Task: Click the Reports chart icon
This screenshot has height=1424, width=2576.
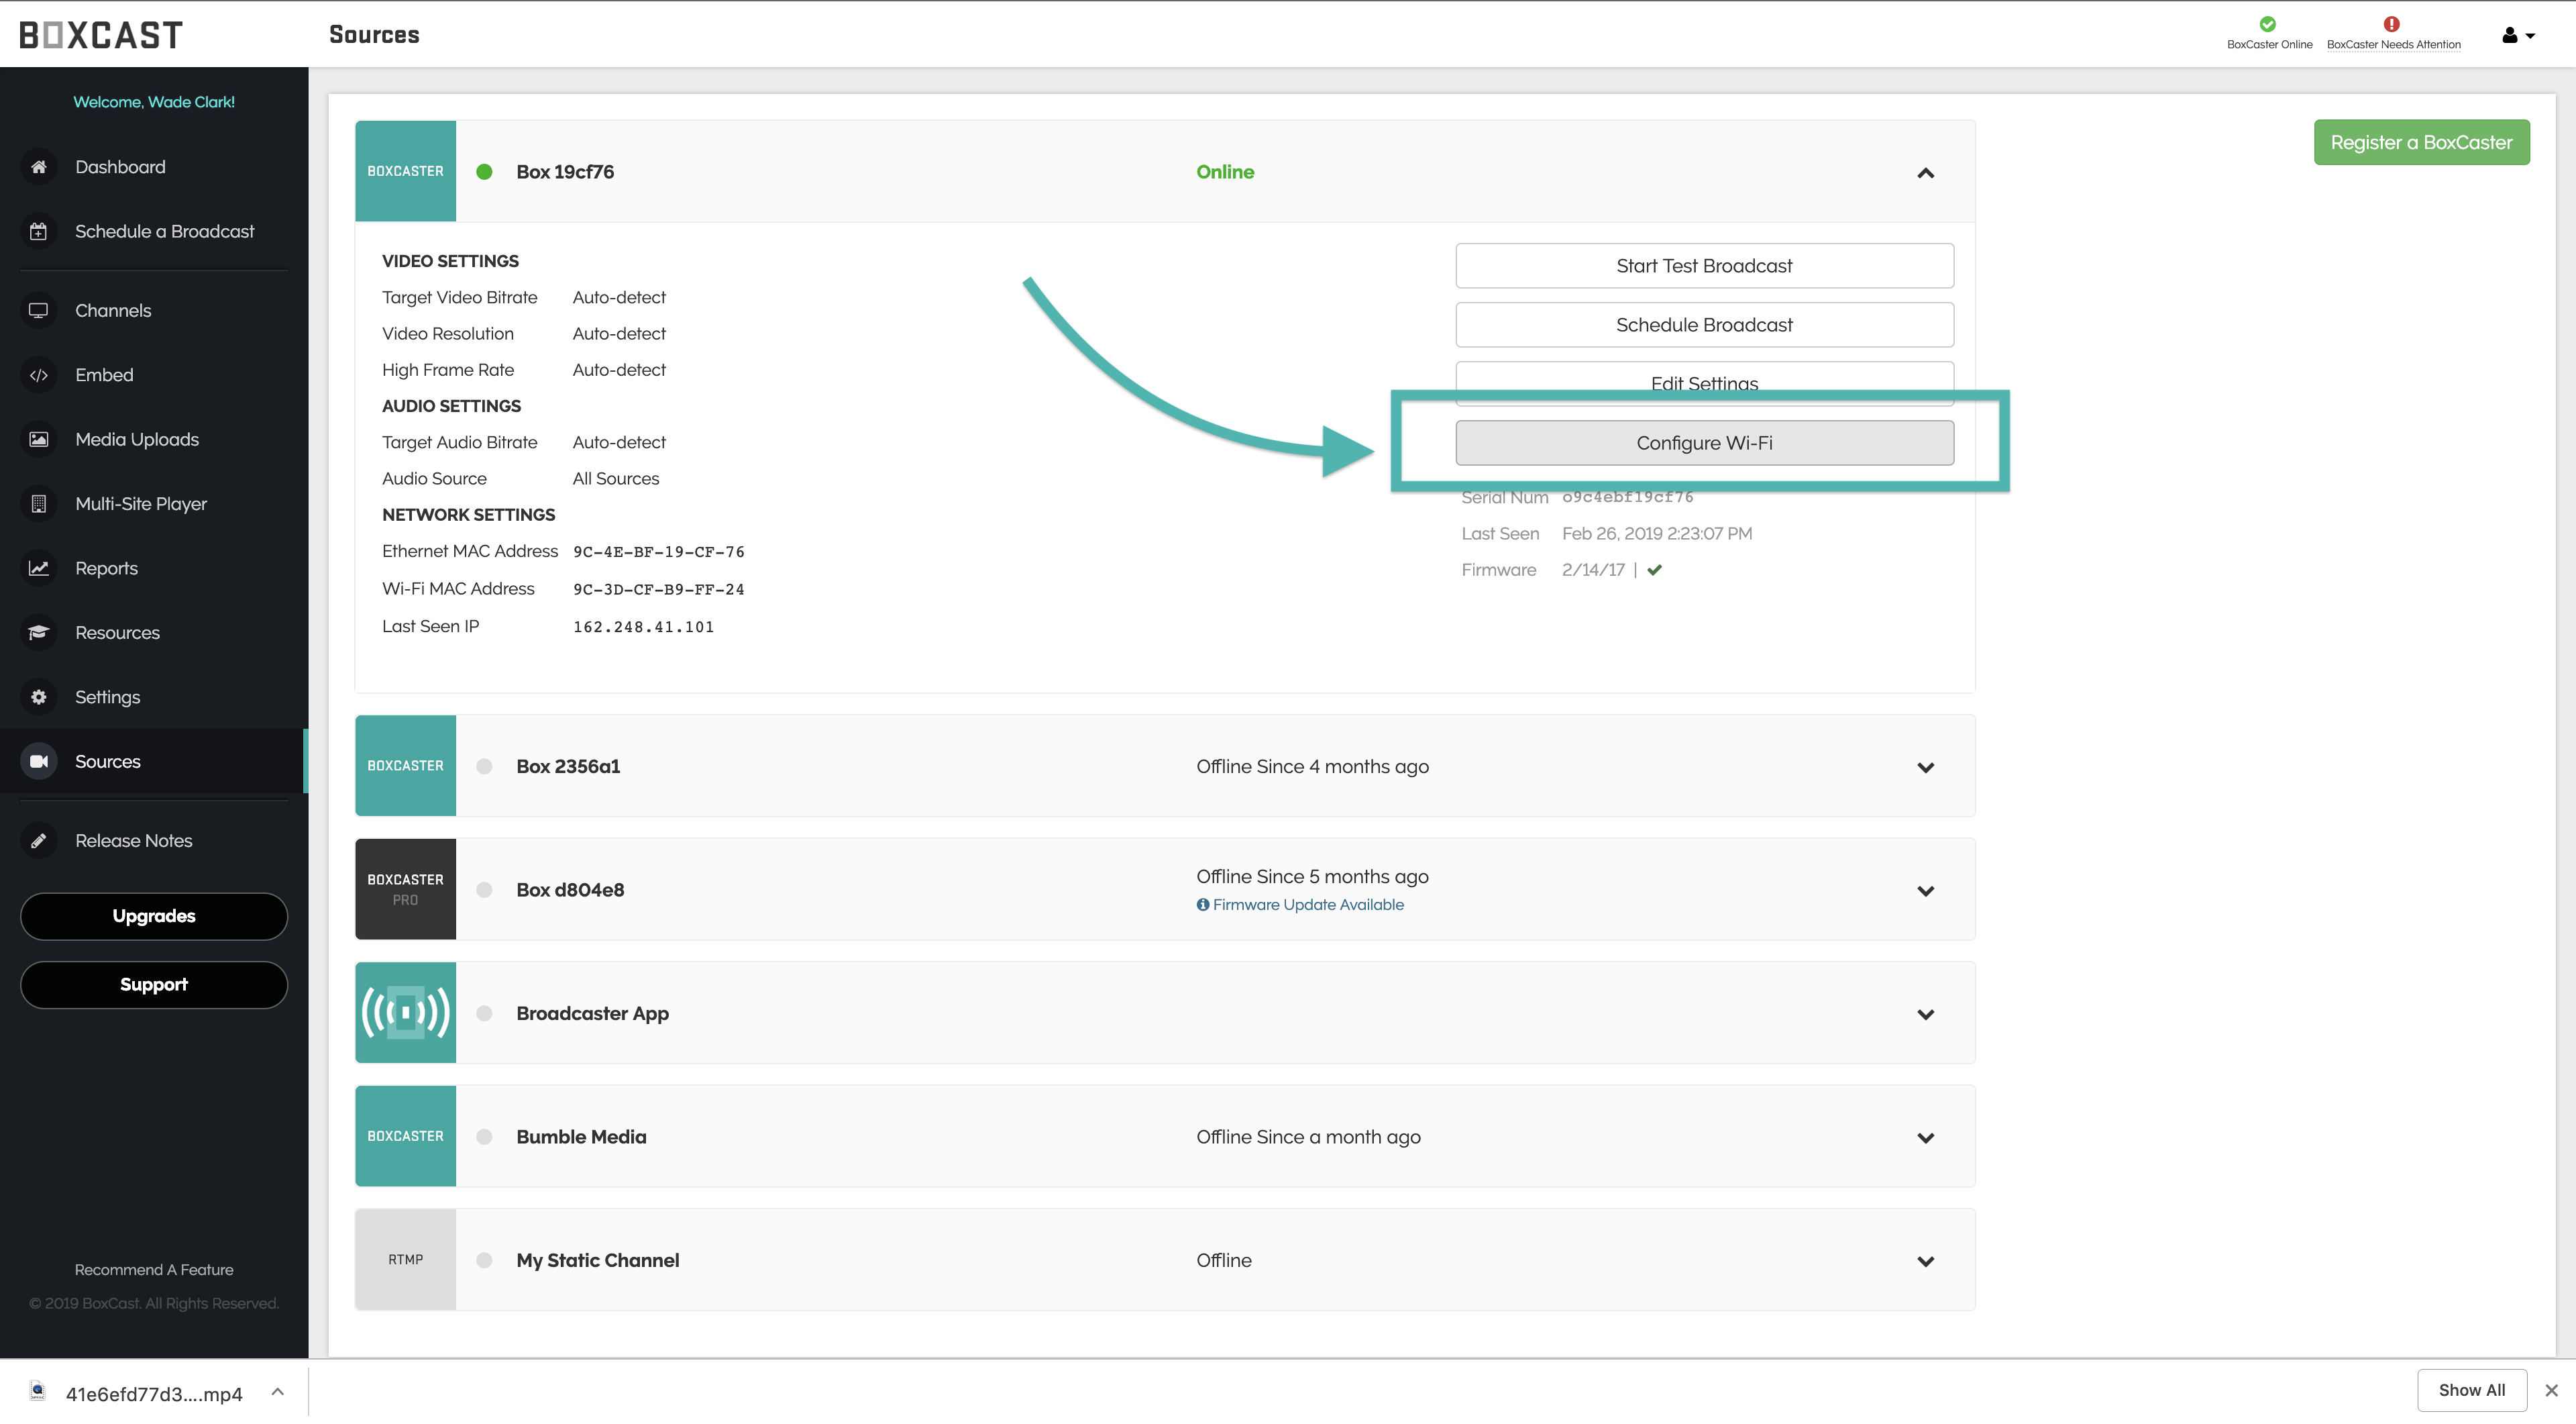Action: (38, 568)
